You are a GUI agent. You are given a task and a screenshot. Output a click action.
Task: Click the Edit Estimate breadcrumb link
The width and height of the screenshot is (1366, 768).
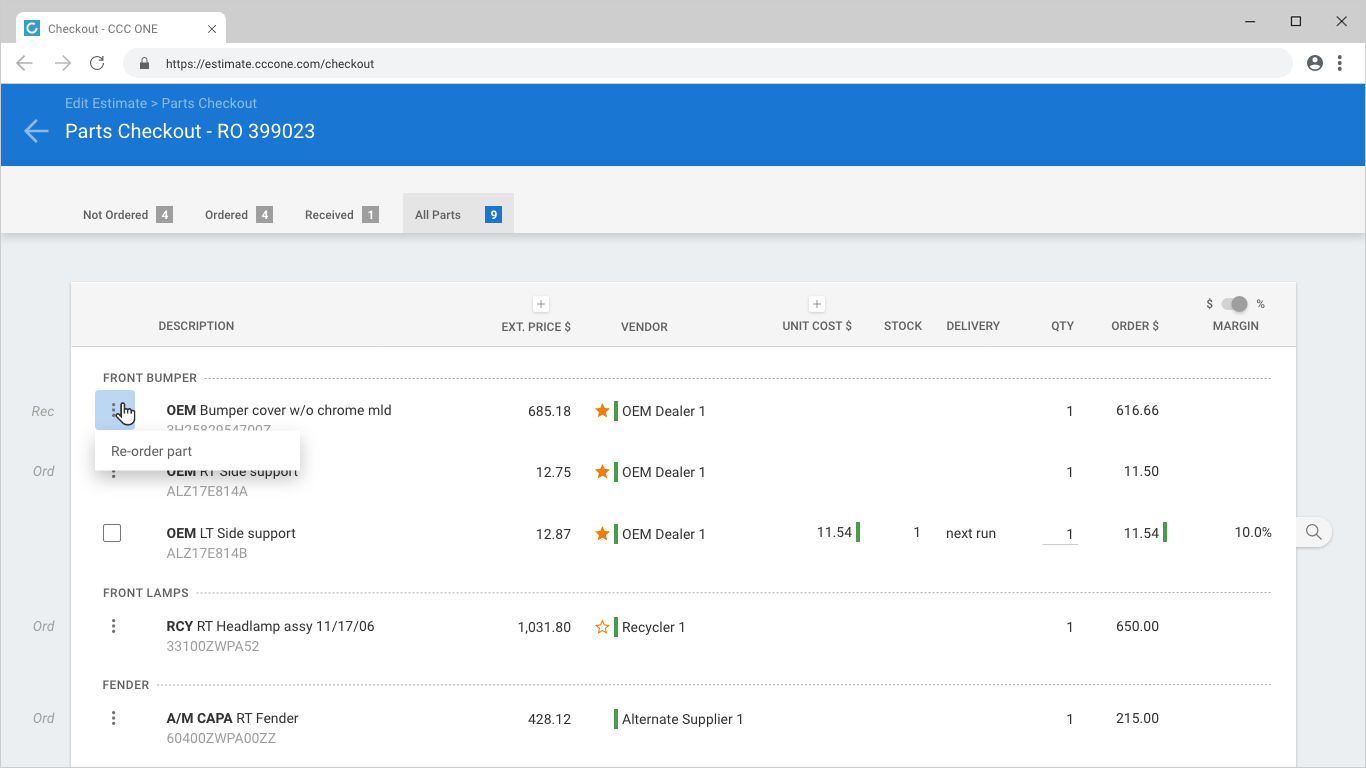[106, 103]
